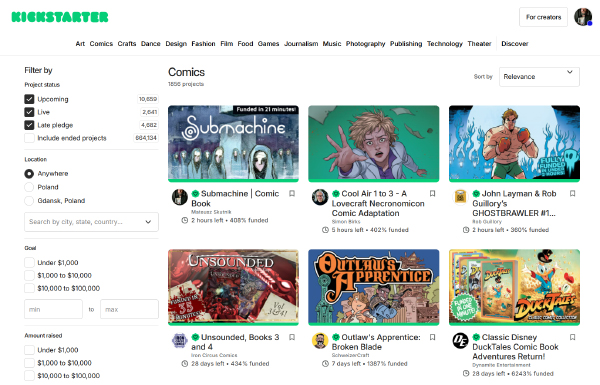Check Amount raised Under $1,000
The height and width of the screenshot is (385, 600).
(29, 350)
